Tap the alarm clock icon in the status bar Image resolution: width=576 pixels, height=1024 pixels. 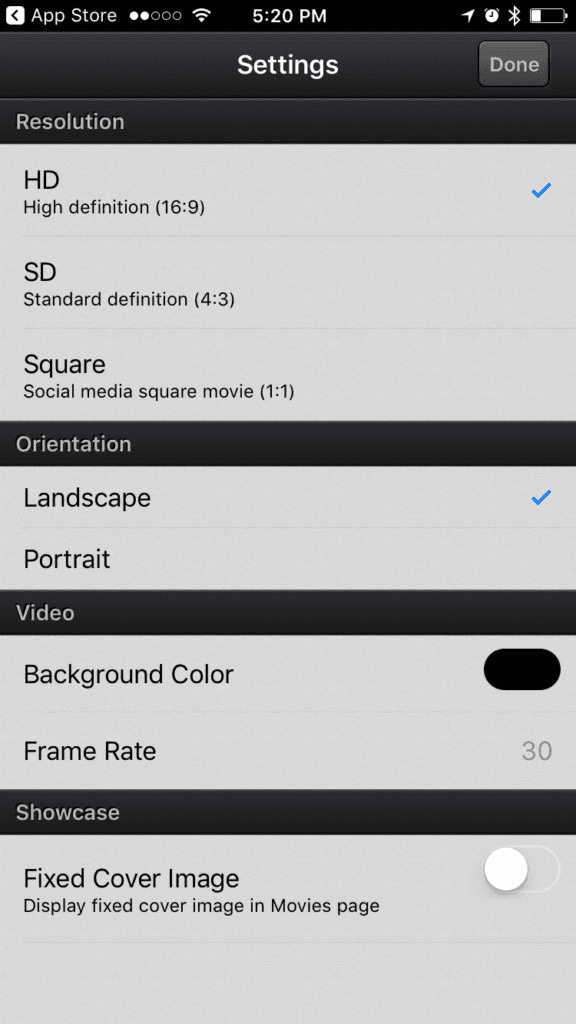491,15
